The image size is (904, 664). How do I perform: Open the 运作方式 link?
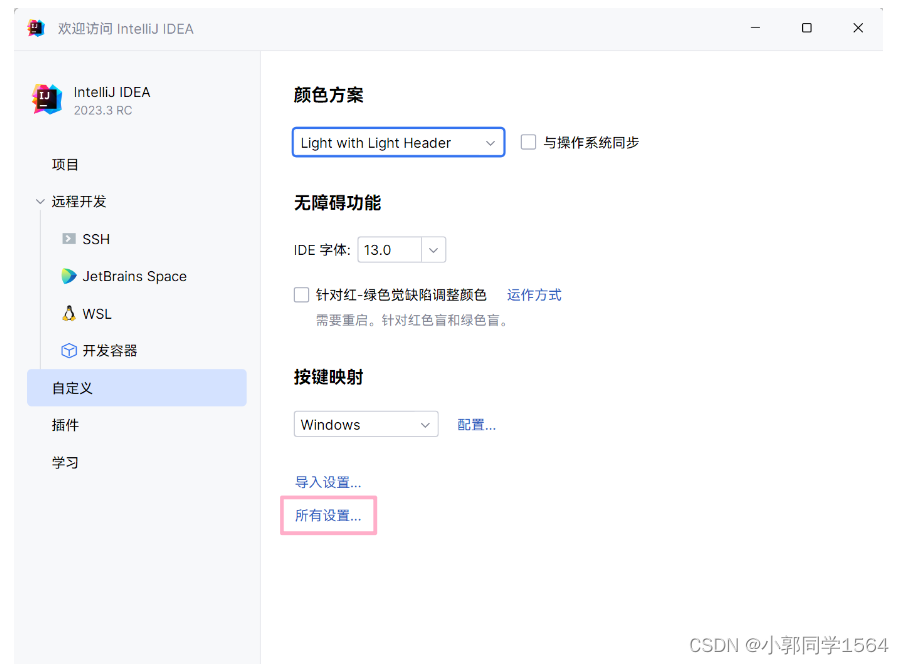(534, 295)
